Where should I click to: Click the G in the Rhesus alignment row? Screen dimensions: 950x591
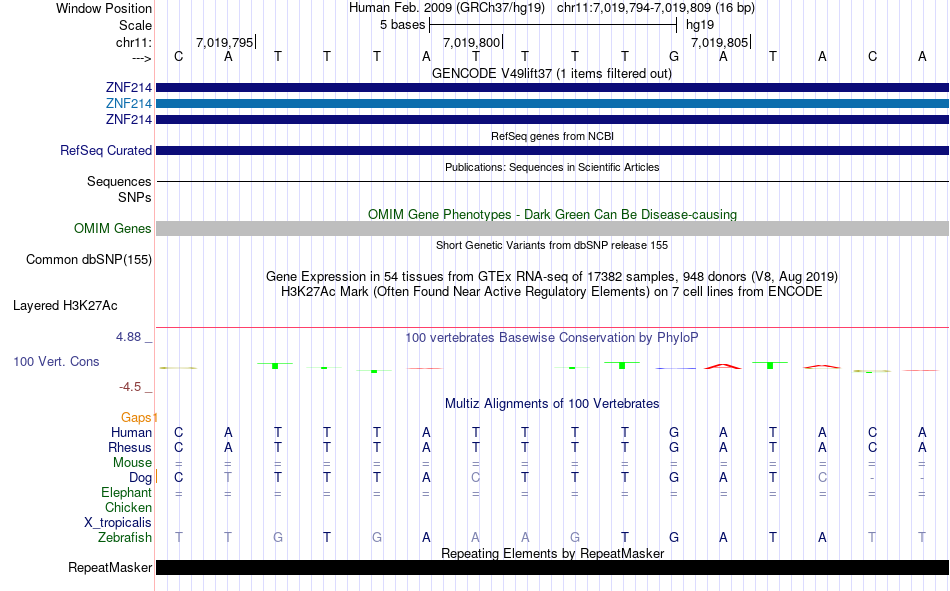(x=674, y=447)
